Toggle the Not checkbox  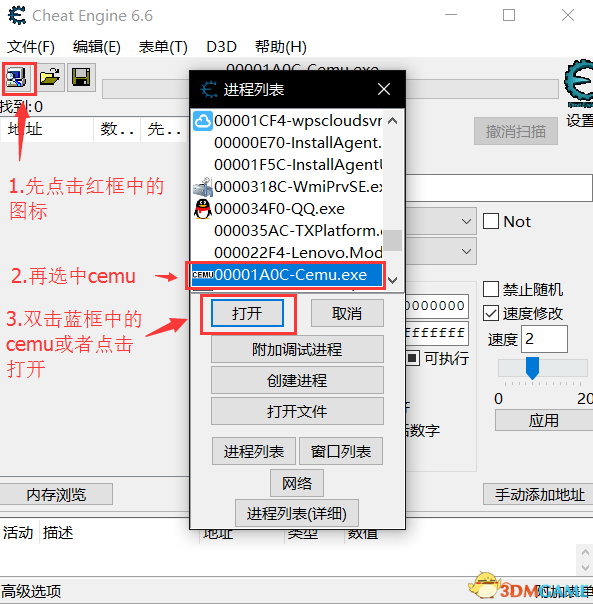(491, 221)
